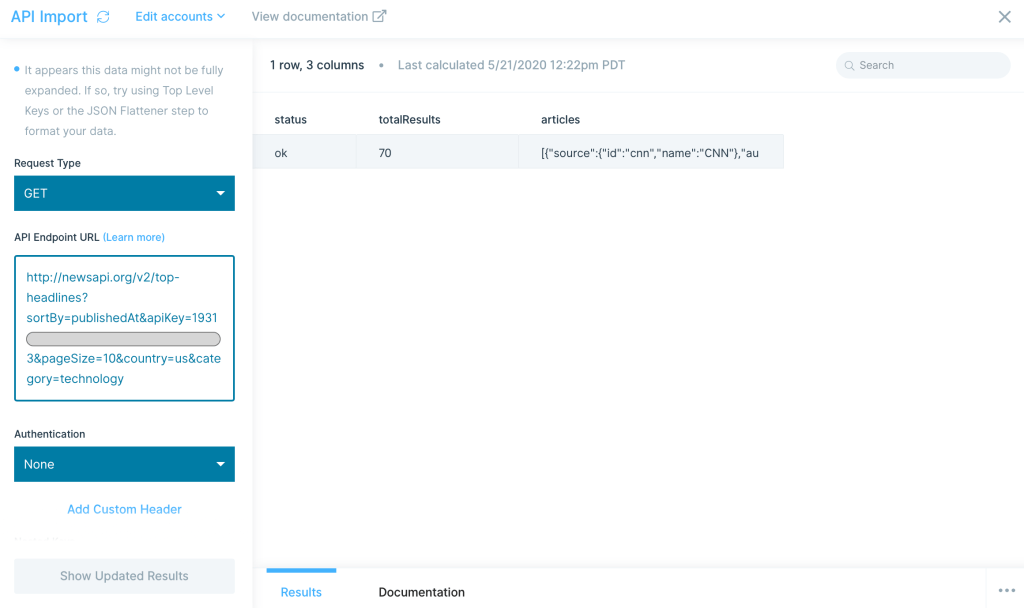Screen dimensions: 1024x608
Task: Click the status column header
Action: coord(290,119)
